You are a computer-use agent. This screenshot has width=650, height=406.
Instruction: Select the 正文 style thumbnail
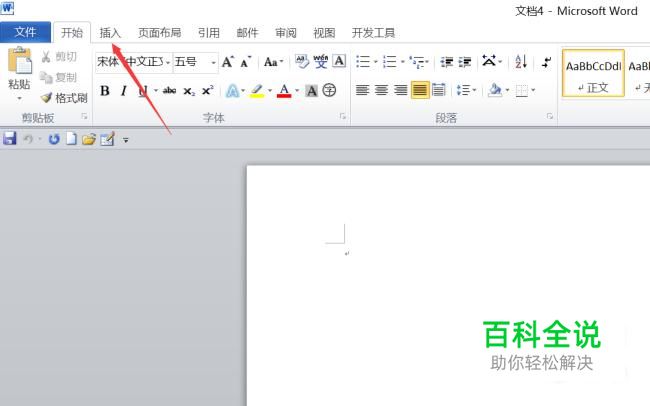point(593,73)
